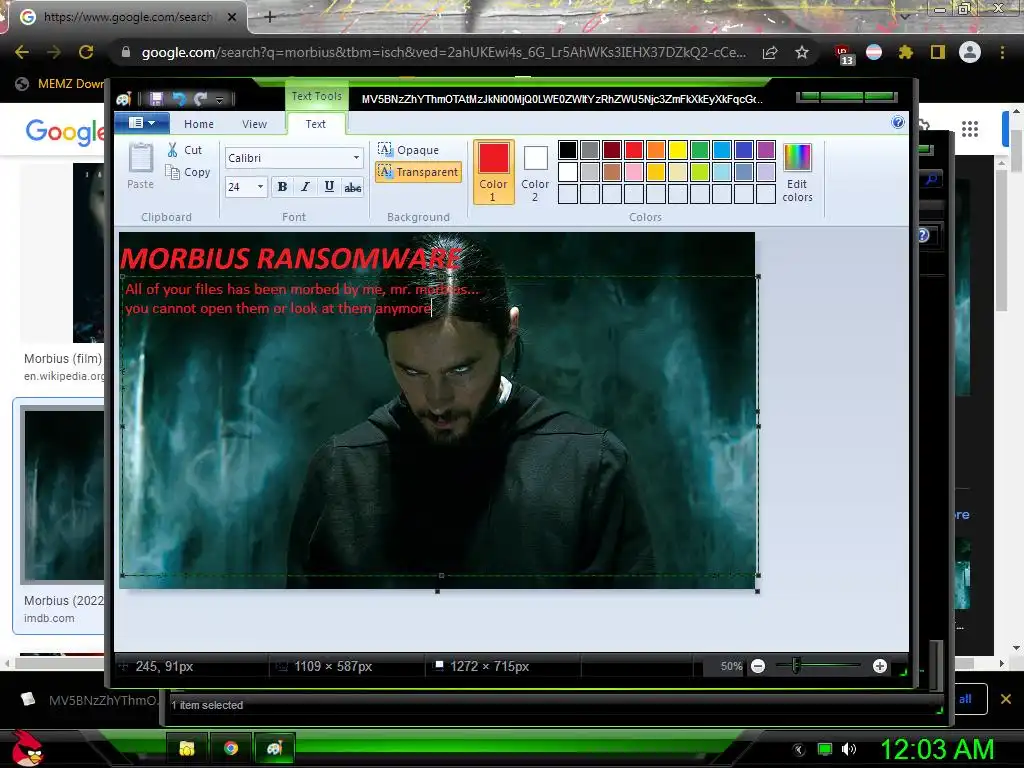Viewport: 1024px width, 768px height.
Task: Open Chrome three-dot menu
Action: pos(1002,52)
